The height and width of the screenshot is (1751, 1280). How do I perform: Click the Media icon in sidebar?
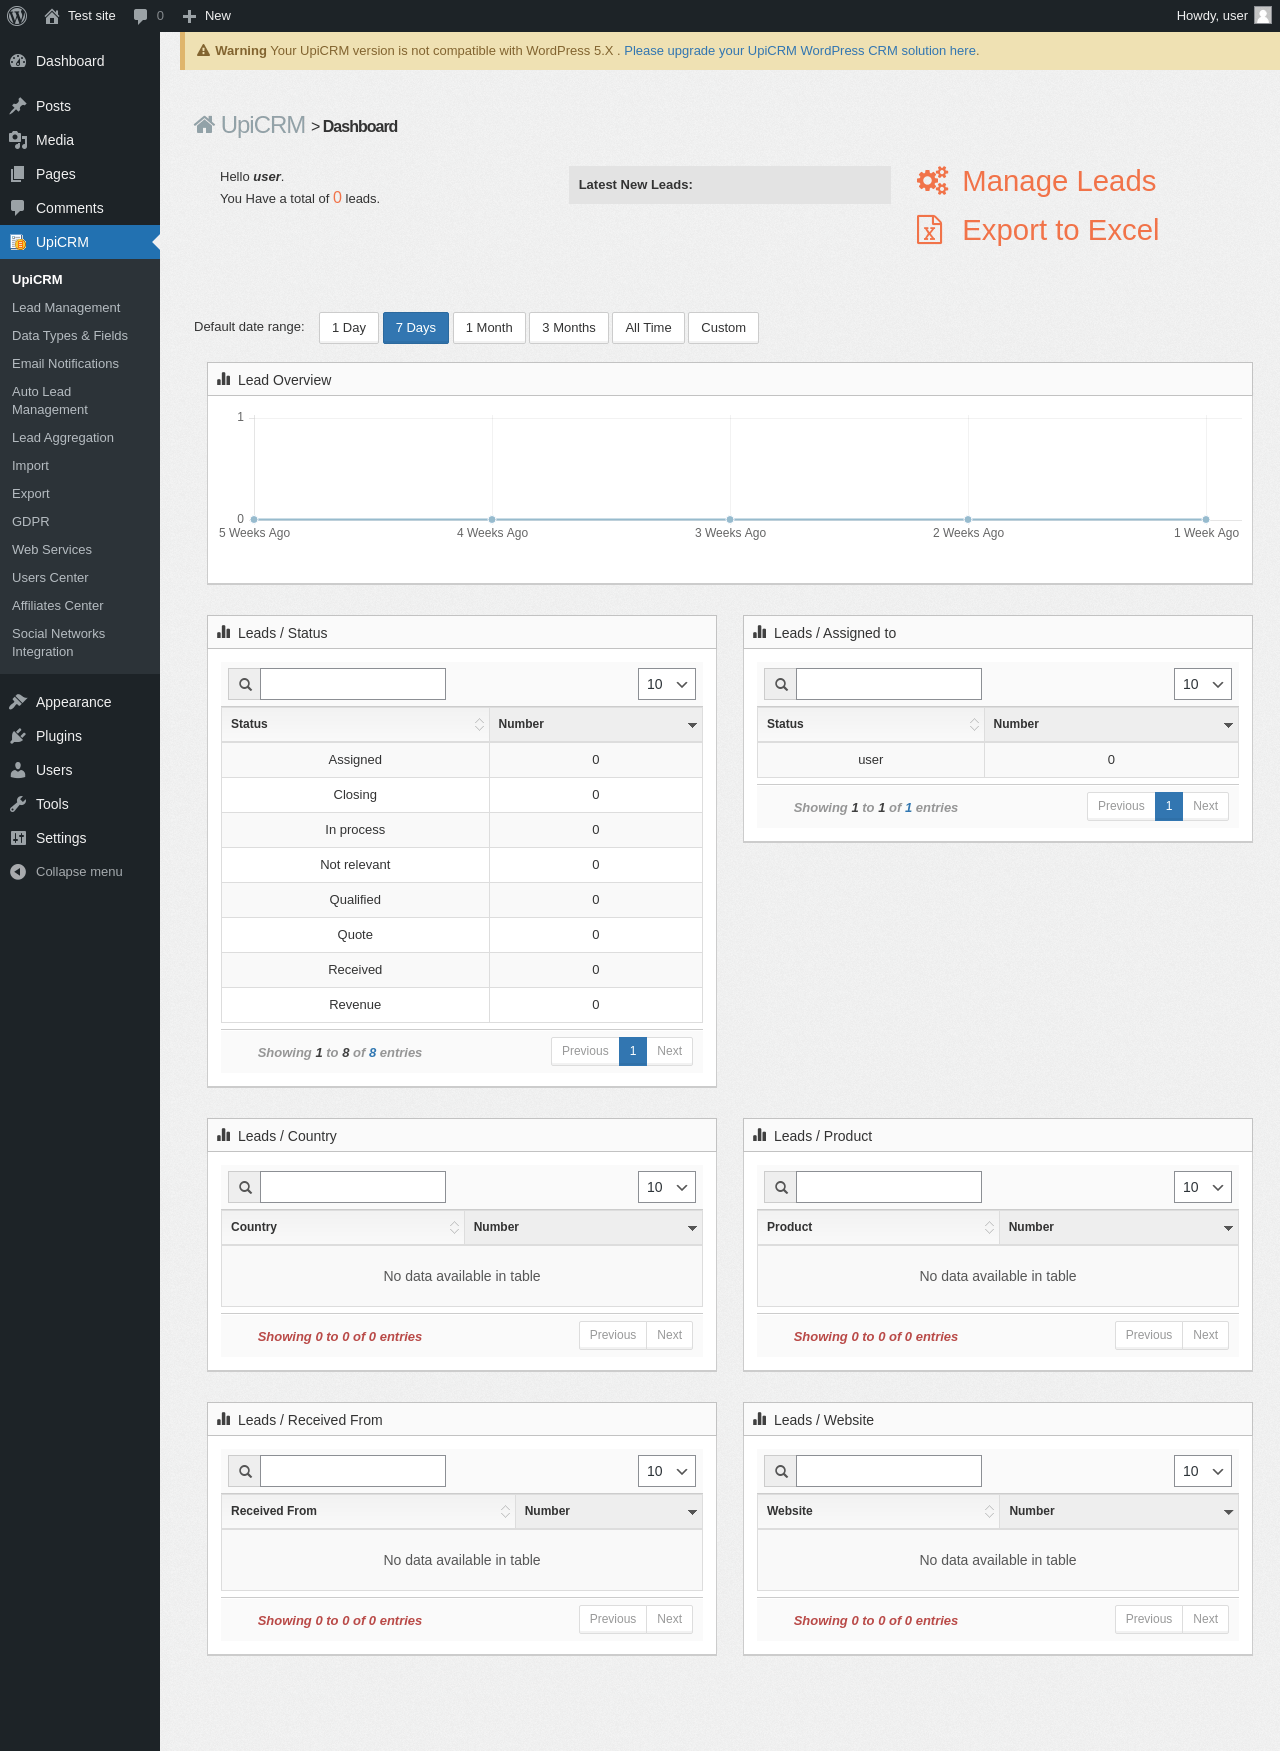click(x=18, y=140)
